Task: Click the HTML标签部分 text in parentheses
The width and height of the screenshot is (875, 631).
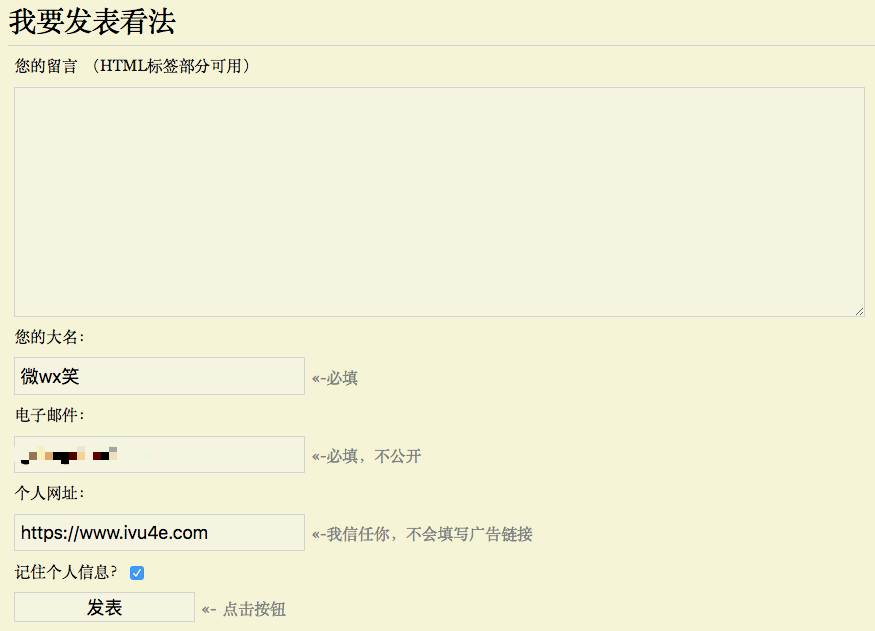Action: pos(155,67)
